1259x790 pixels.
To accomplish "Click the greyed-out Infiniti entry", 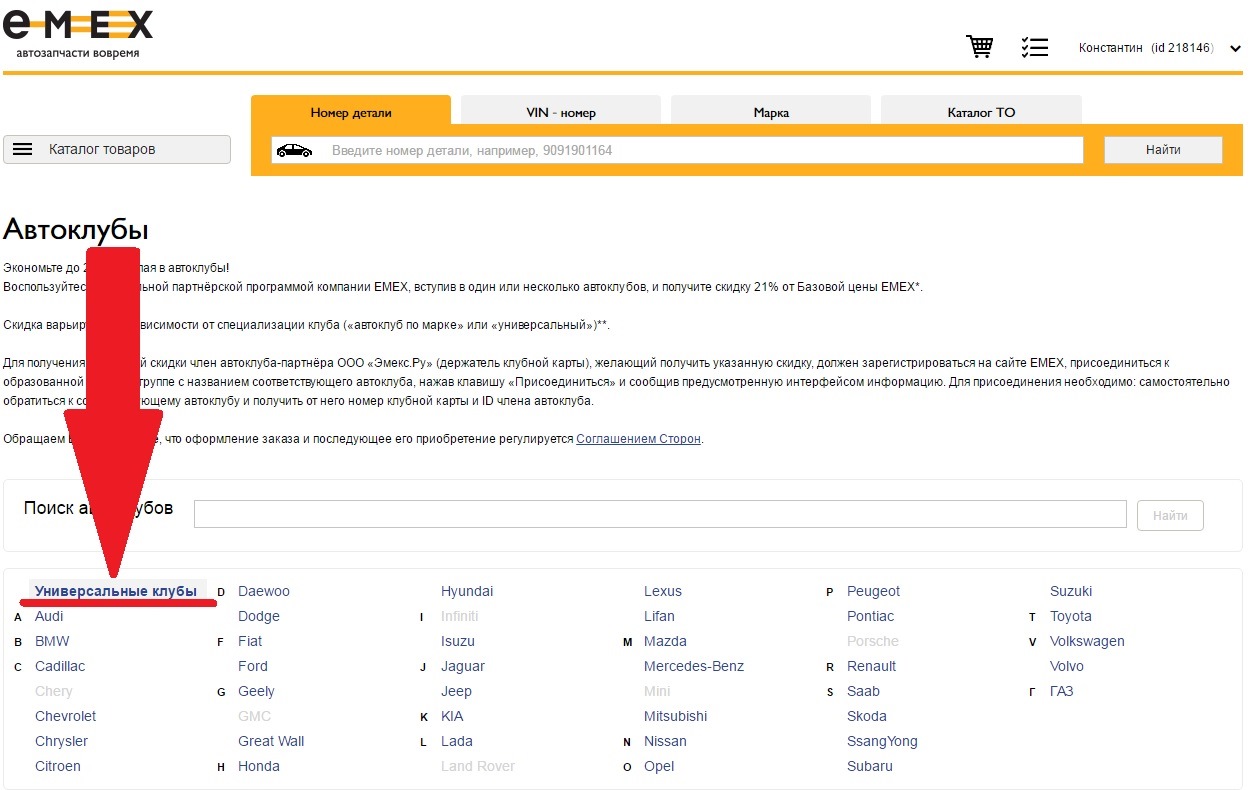I will [x=460, y=616].
